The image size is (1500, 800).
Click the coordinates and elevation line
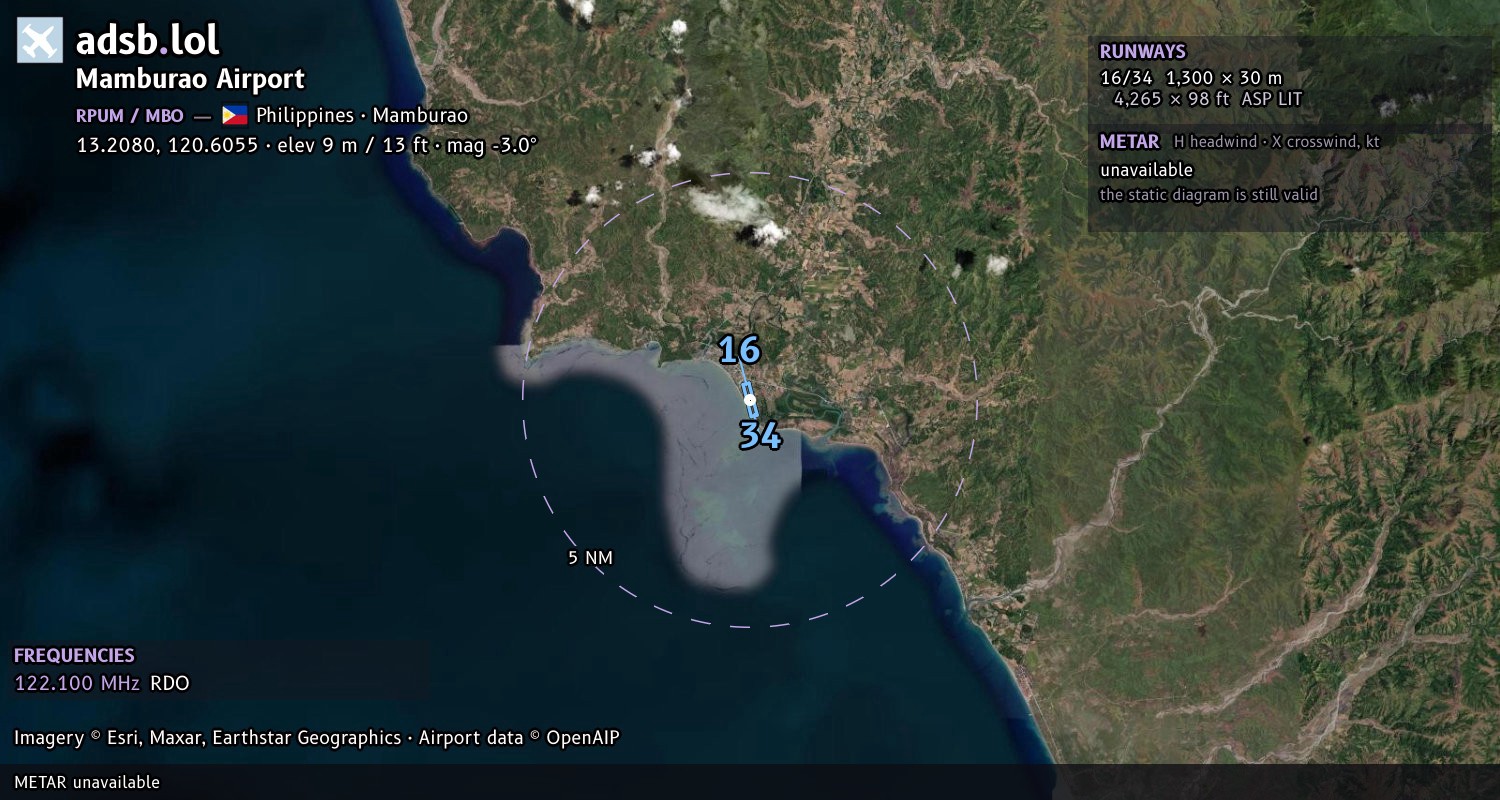click(307, 145)
